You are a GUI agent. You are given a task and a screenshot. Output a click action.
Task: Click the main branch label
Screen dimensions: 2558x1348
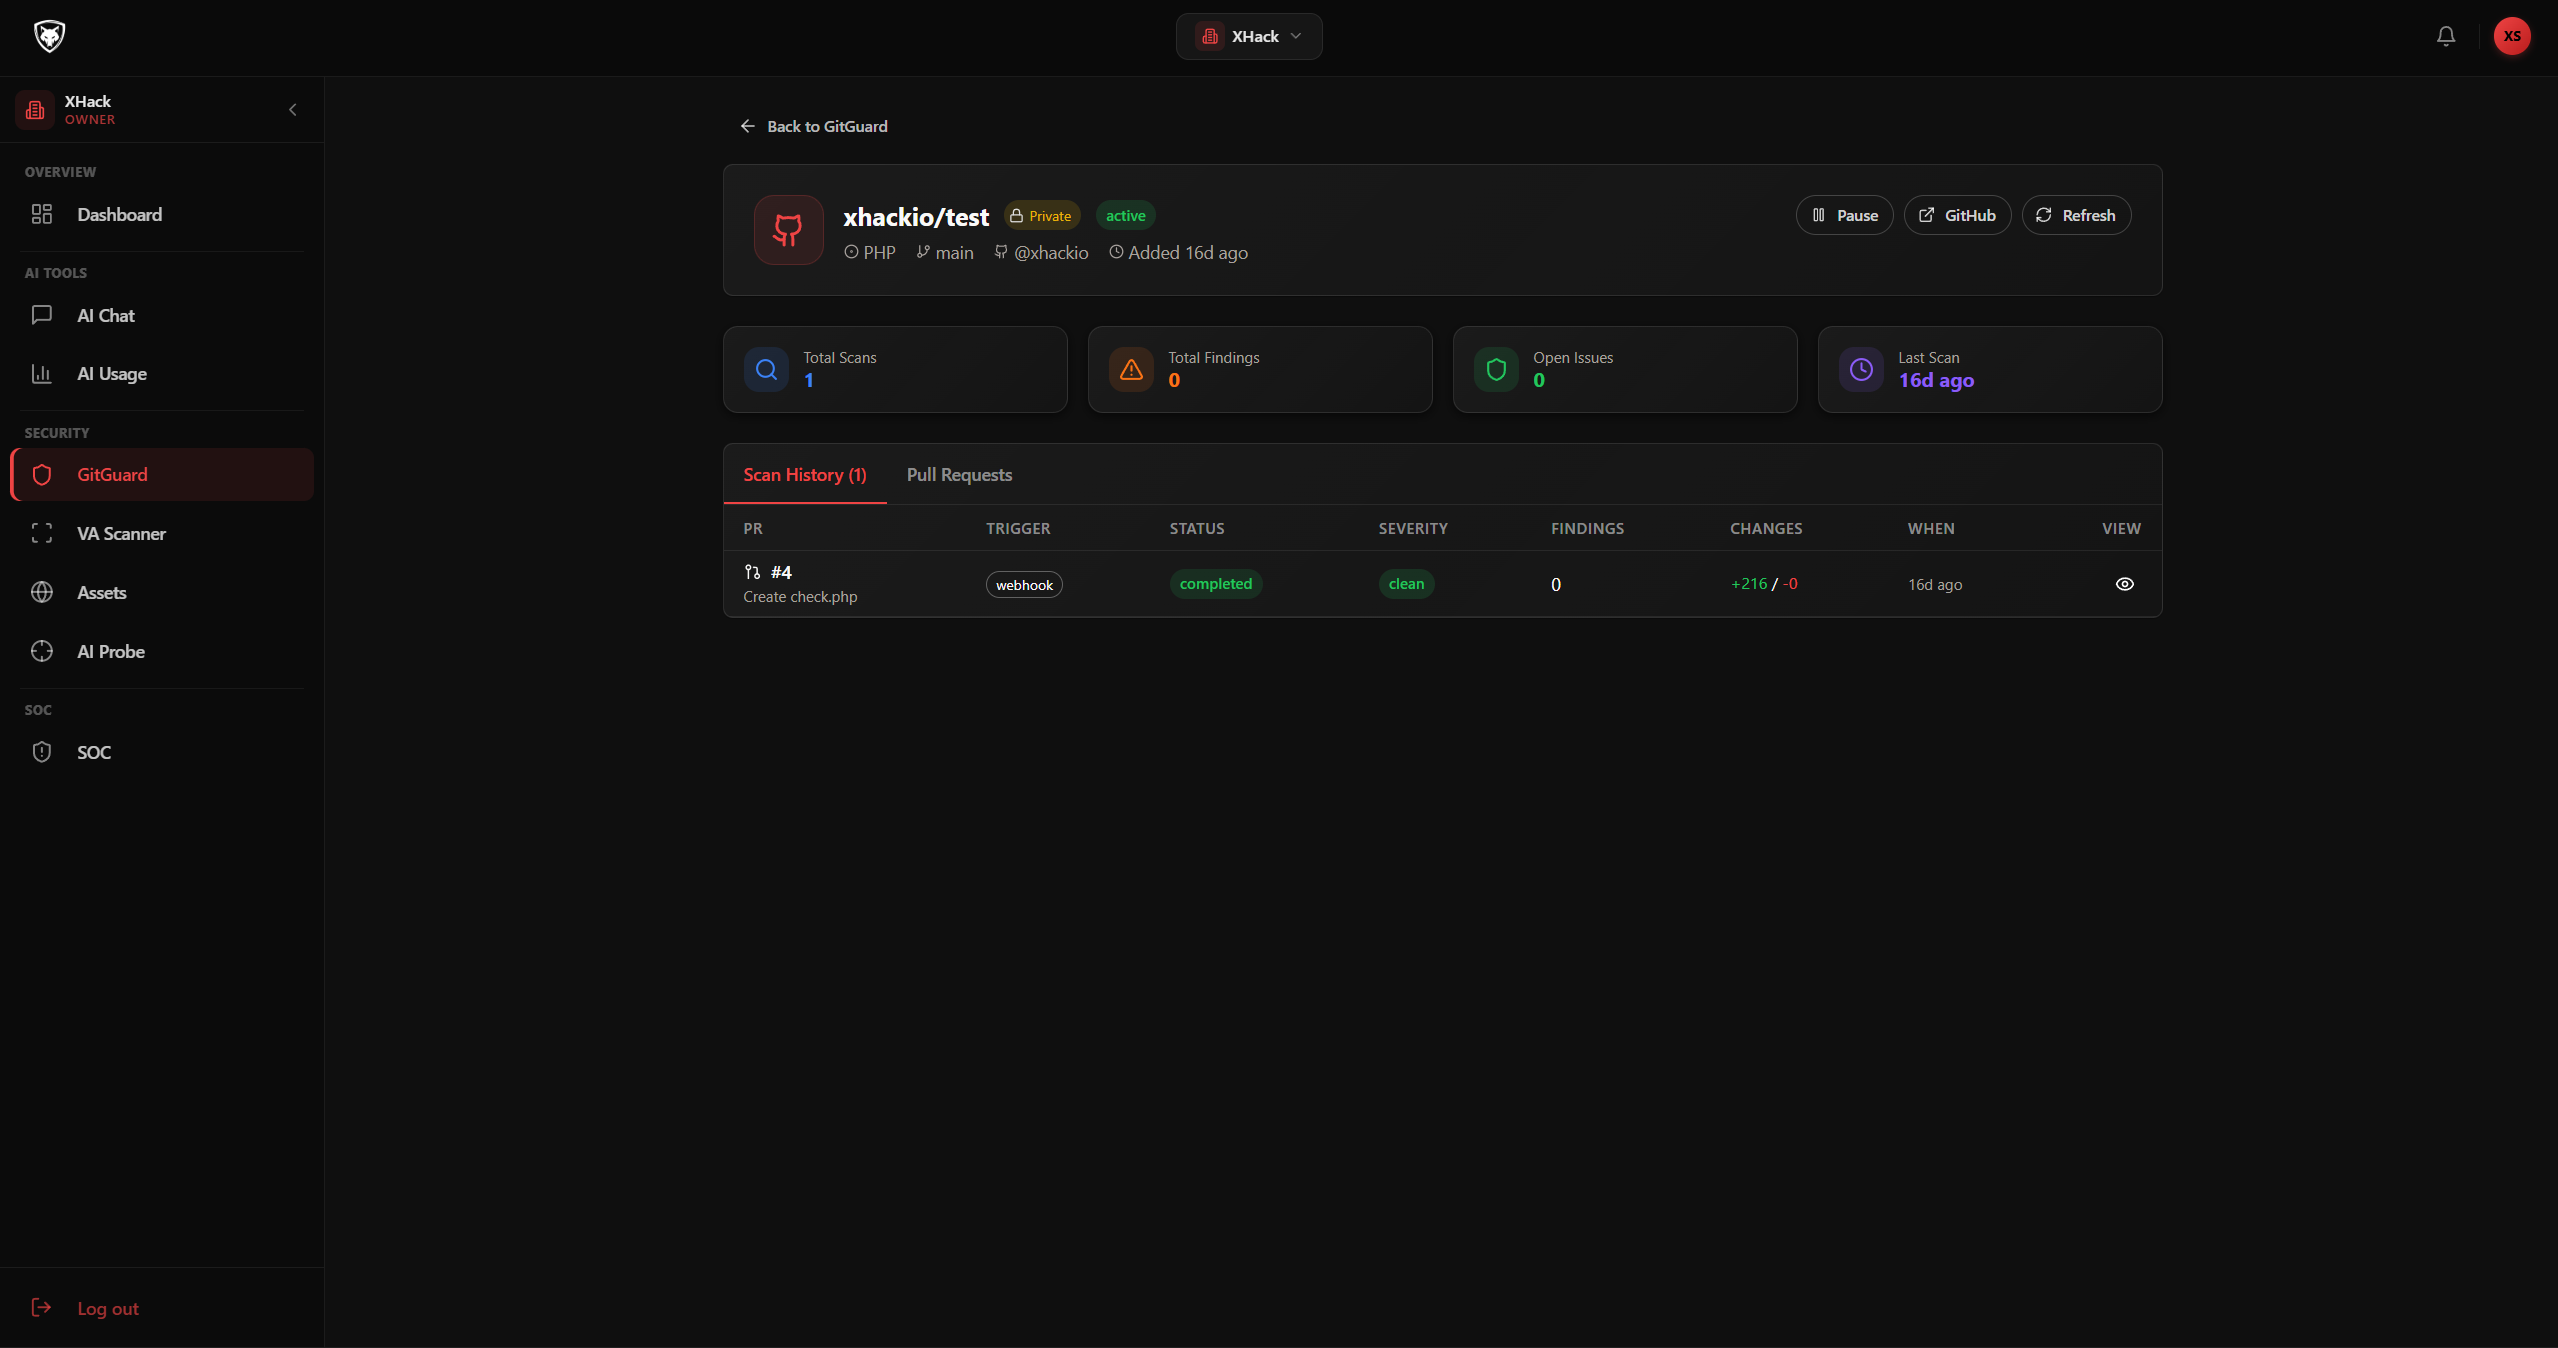pos(945,253)
